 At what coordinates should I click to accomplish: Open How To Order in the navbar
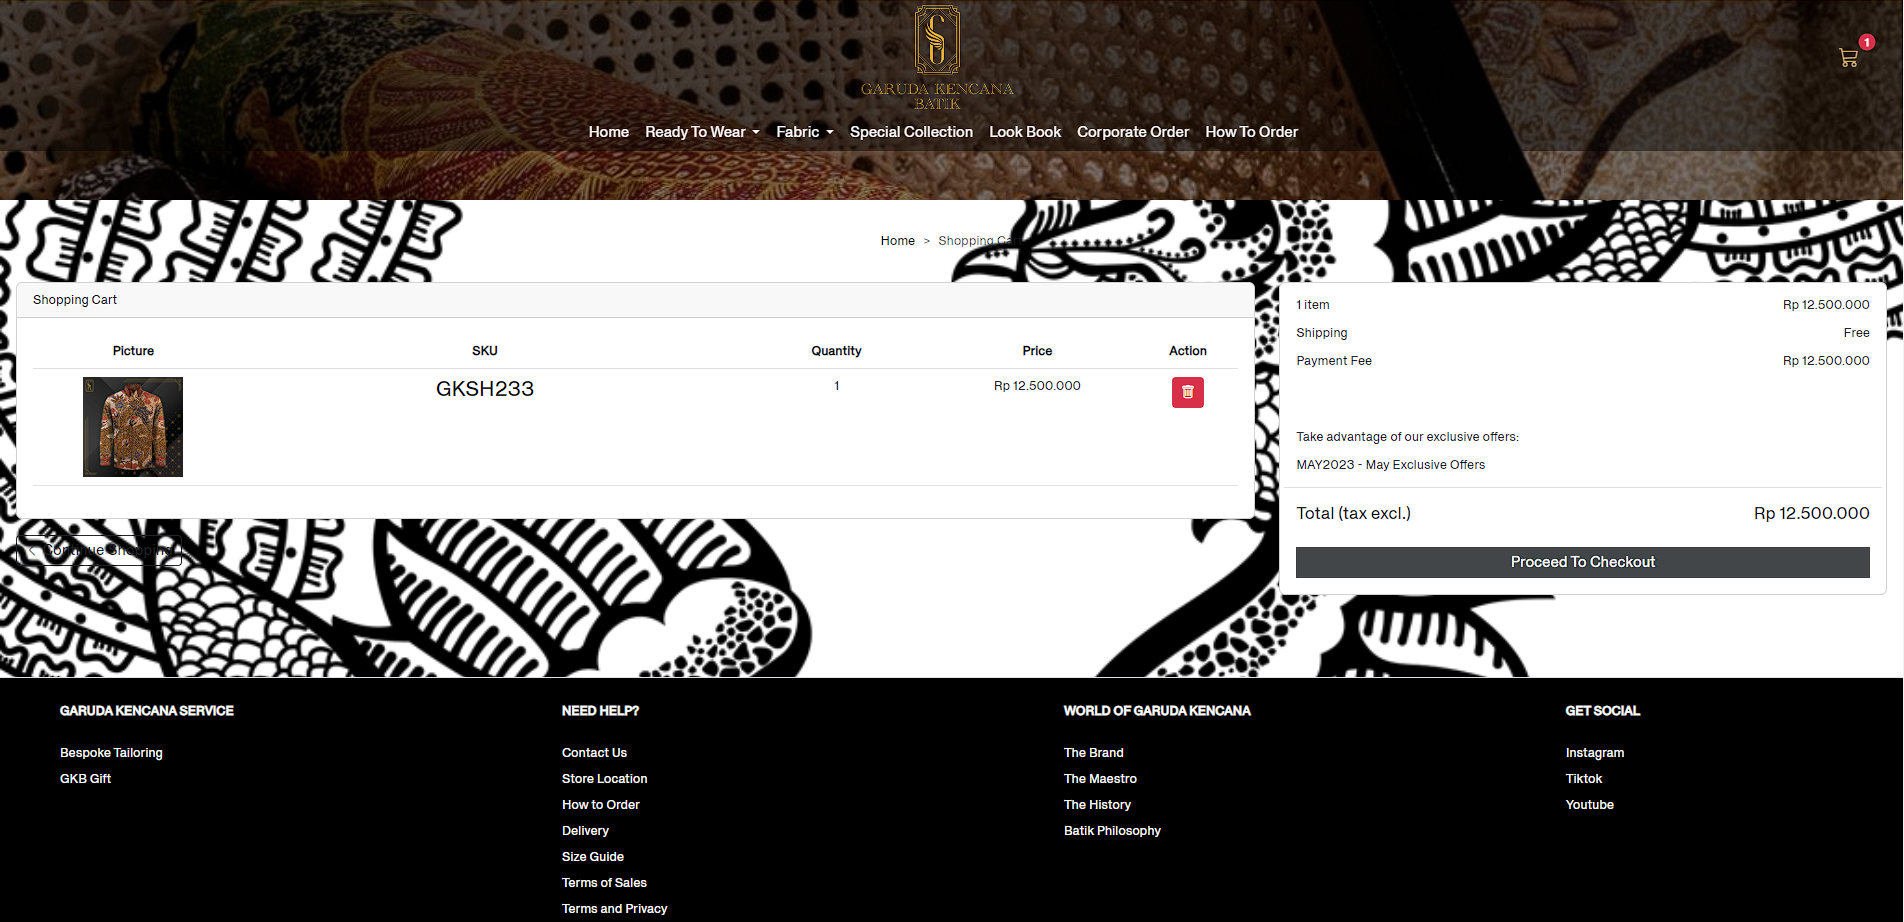point(1251,132)
